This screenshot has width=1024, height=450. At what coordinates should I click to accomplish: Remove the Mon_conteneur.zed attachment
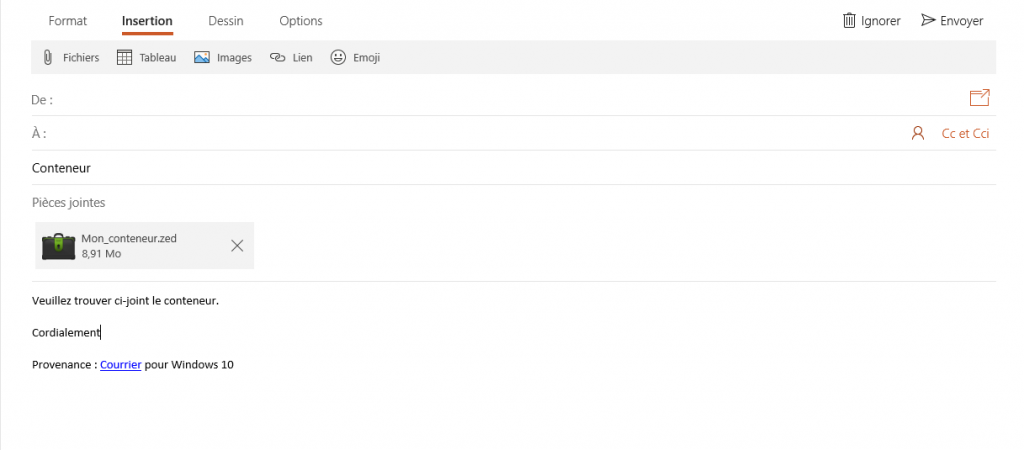point(237,246)
